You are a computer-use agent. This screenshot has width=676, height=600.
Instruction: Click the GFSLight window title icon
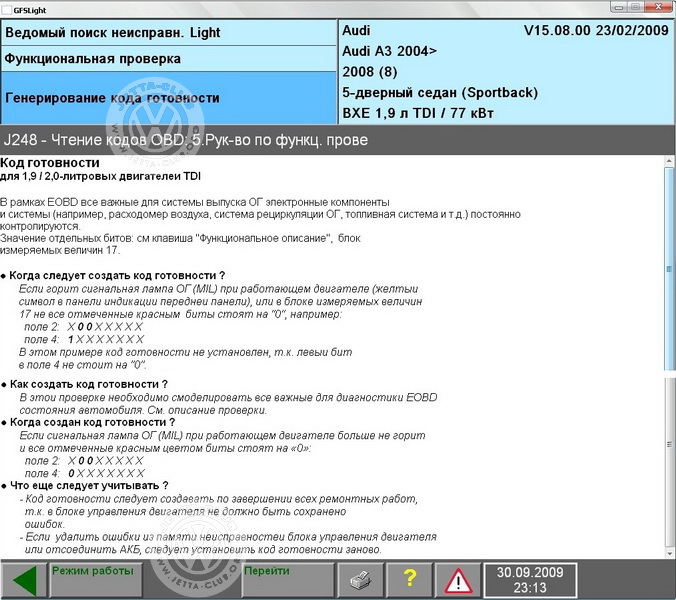7,9
